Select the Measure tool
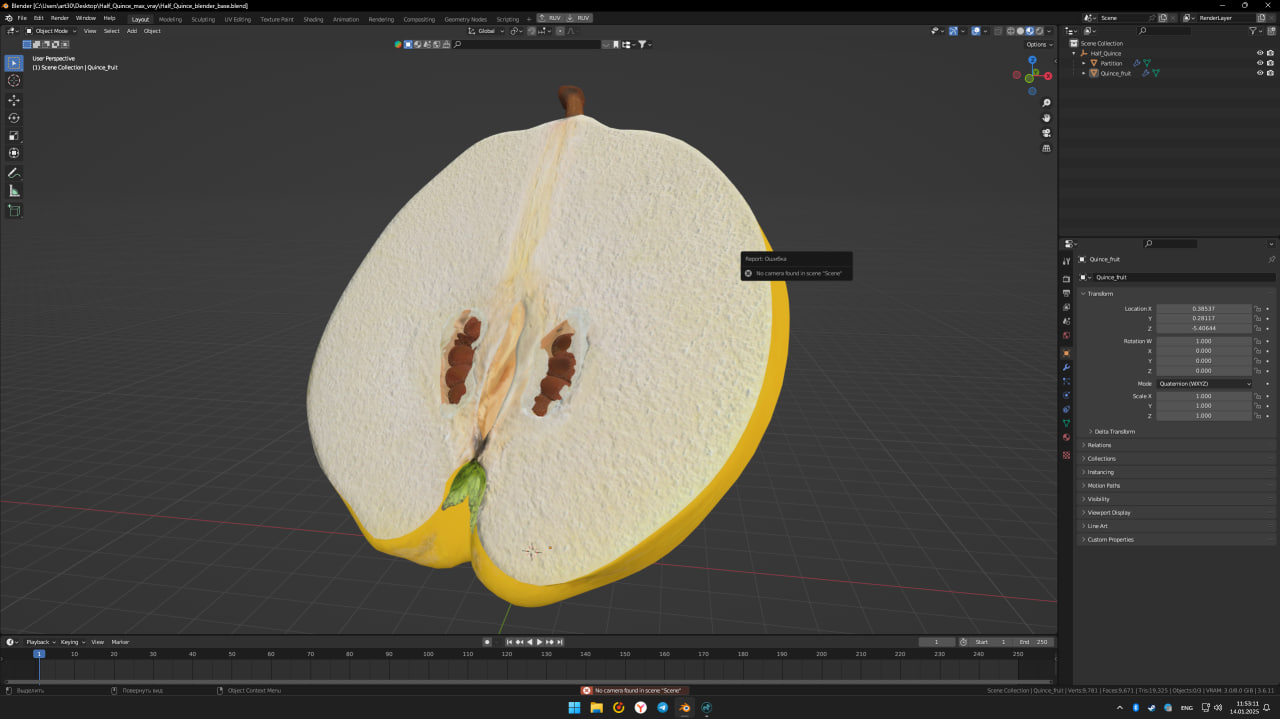The image size is (1280, 719). pyautogui.click(x=14, y=191)
